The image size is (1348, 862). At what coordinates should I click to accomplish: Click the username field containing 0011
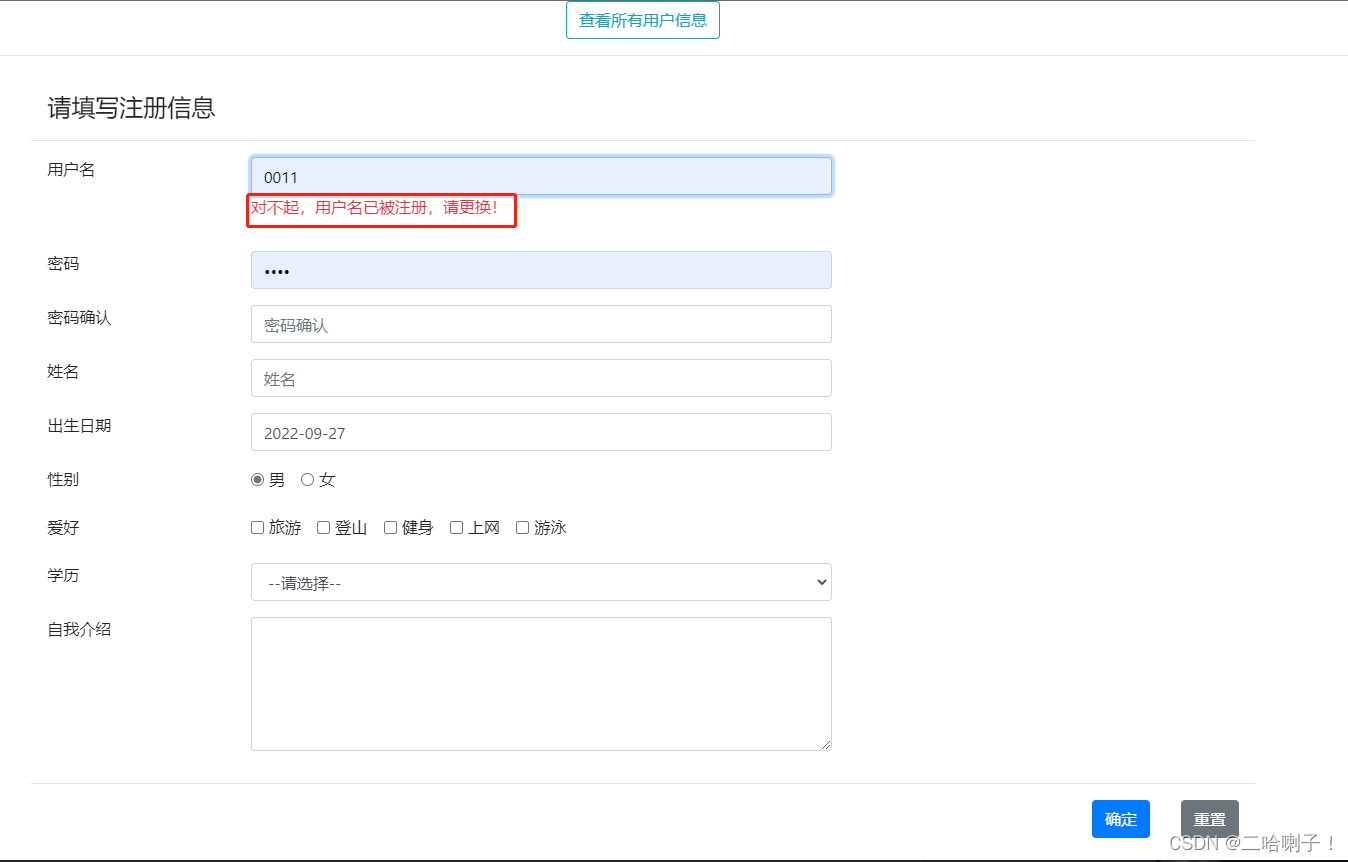click(x=541, y=175)
